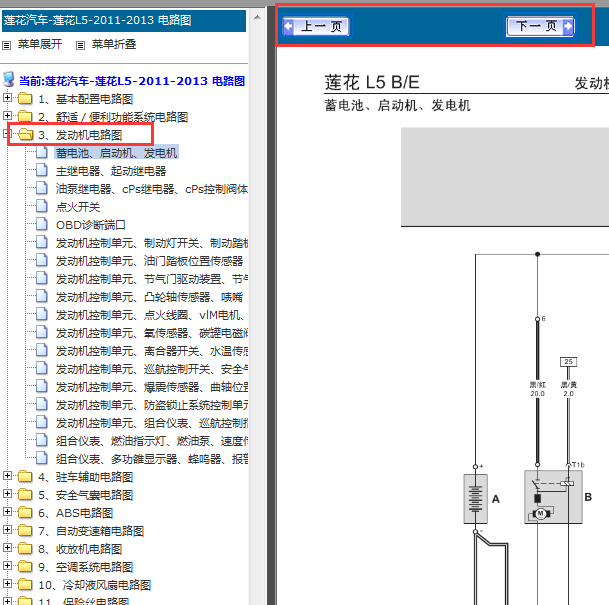This screenshot has height=605, width=609.
Task: Click battery component A in diagram
Action: point(476,499)
